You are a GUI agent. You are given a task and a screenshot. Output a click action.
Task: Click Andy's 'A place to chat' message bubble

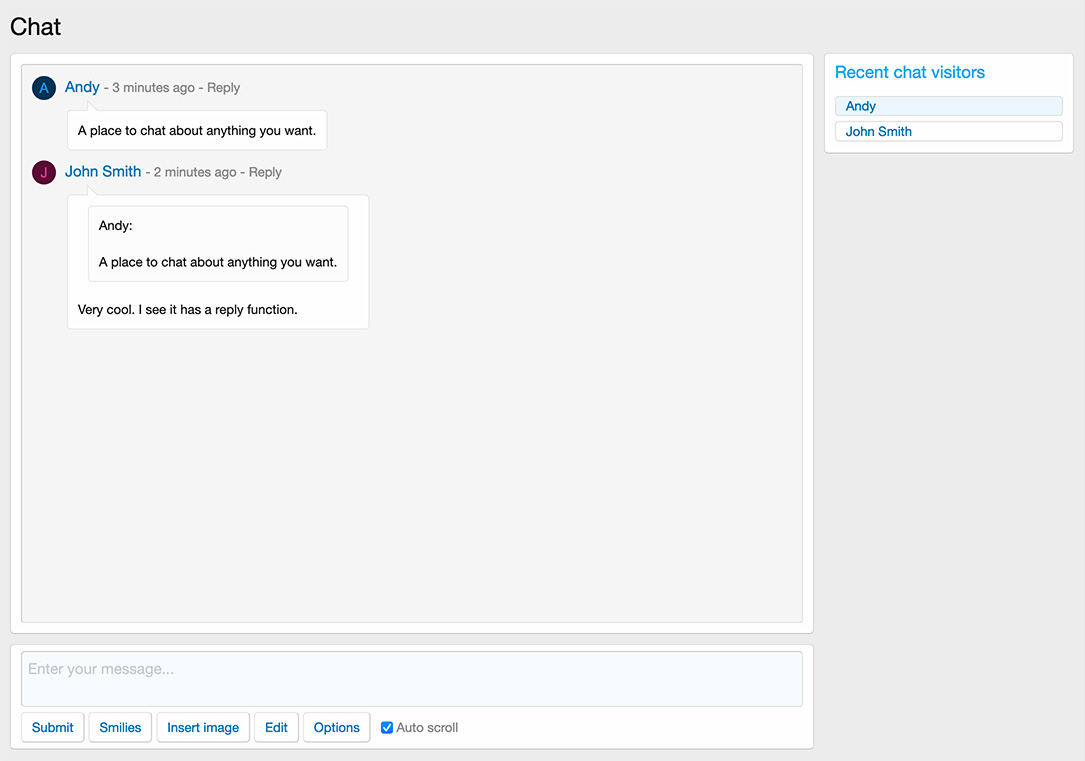[197, 131]
